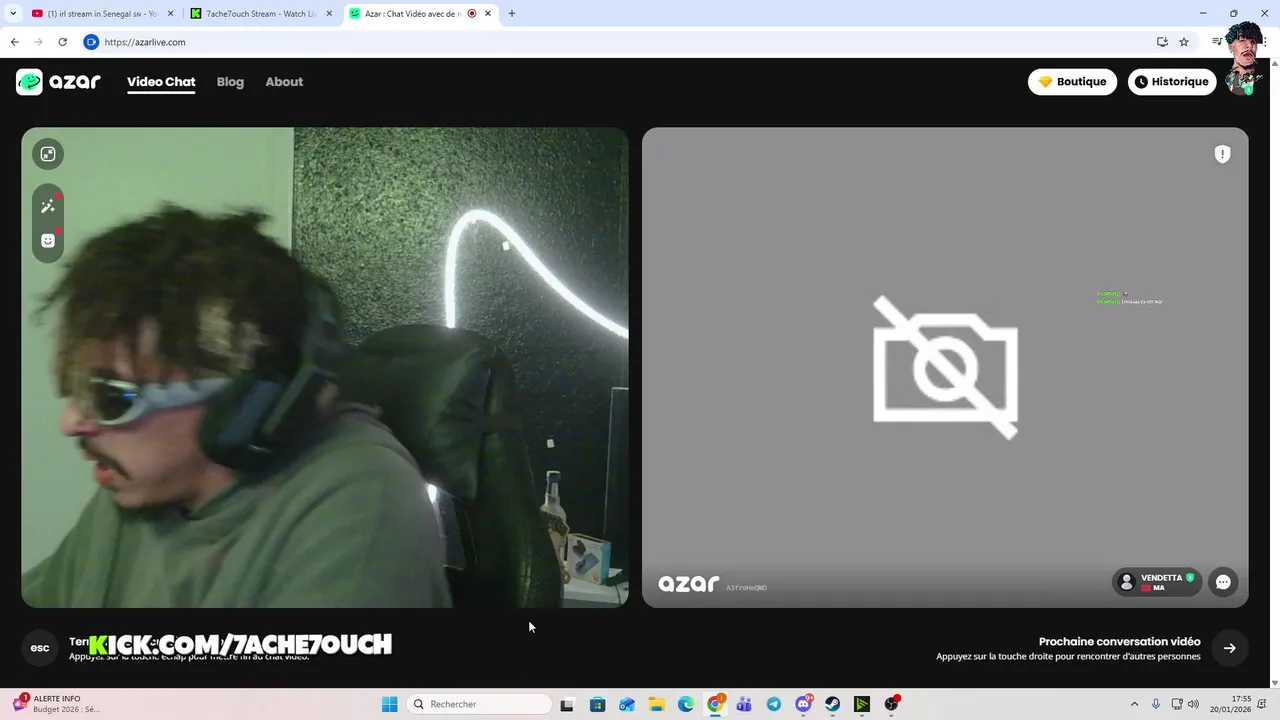Open File Explorer from the taskbar
Image resolution: width=1280 pixels, height=720 pixels.
point(656,704)
